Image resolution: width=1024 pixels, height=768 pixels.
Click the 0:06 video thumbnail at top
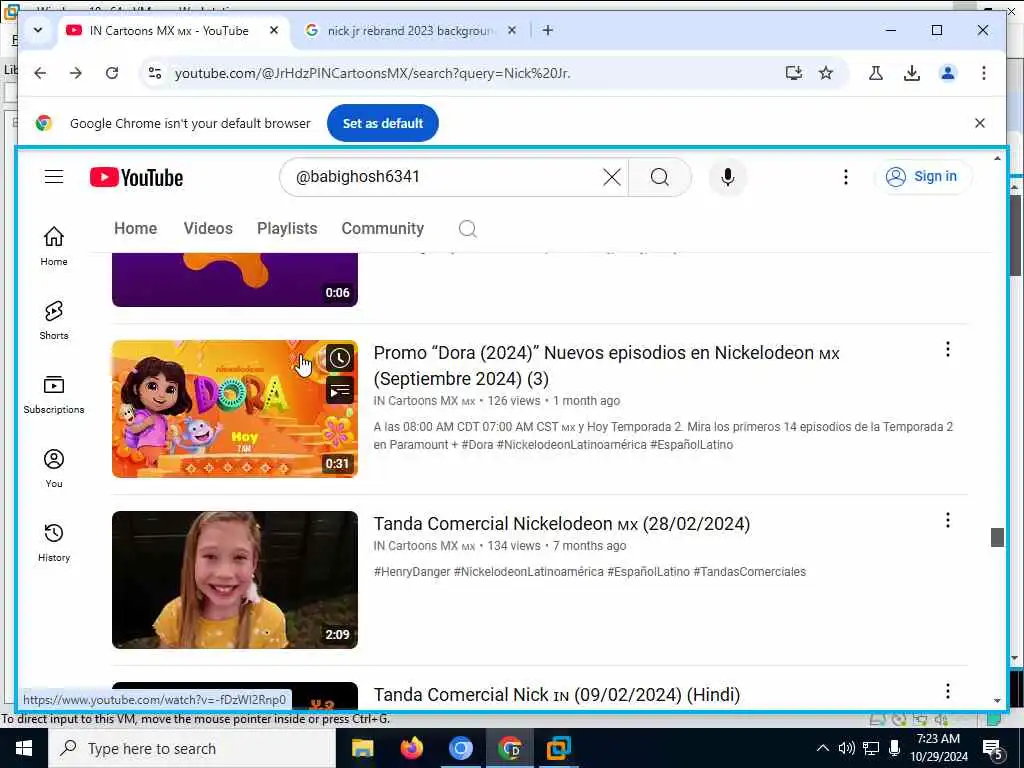(234, 280)
